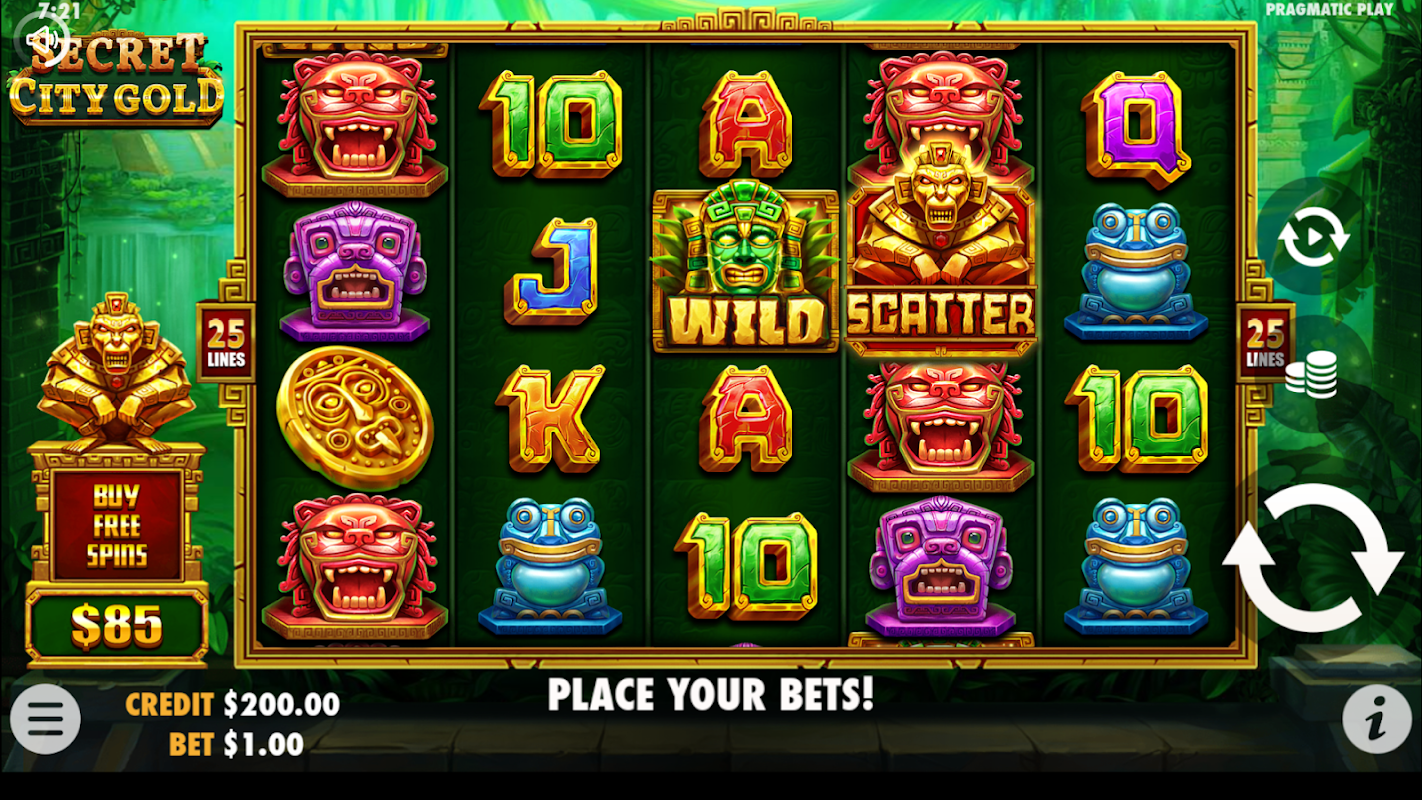Click the Credit $200.00 balance
The image size is (1422, 800).
pos(232,705)
